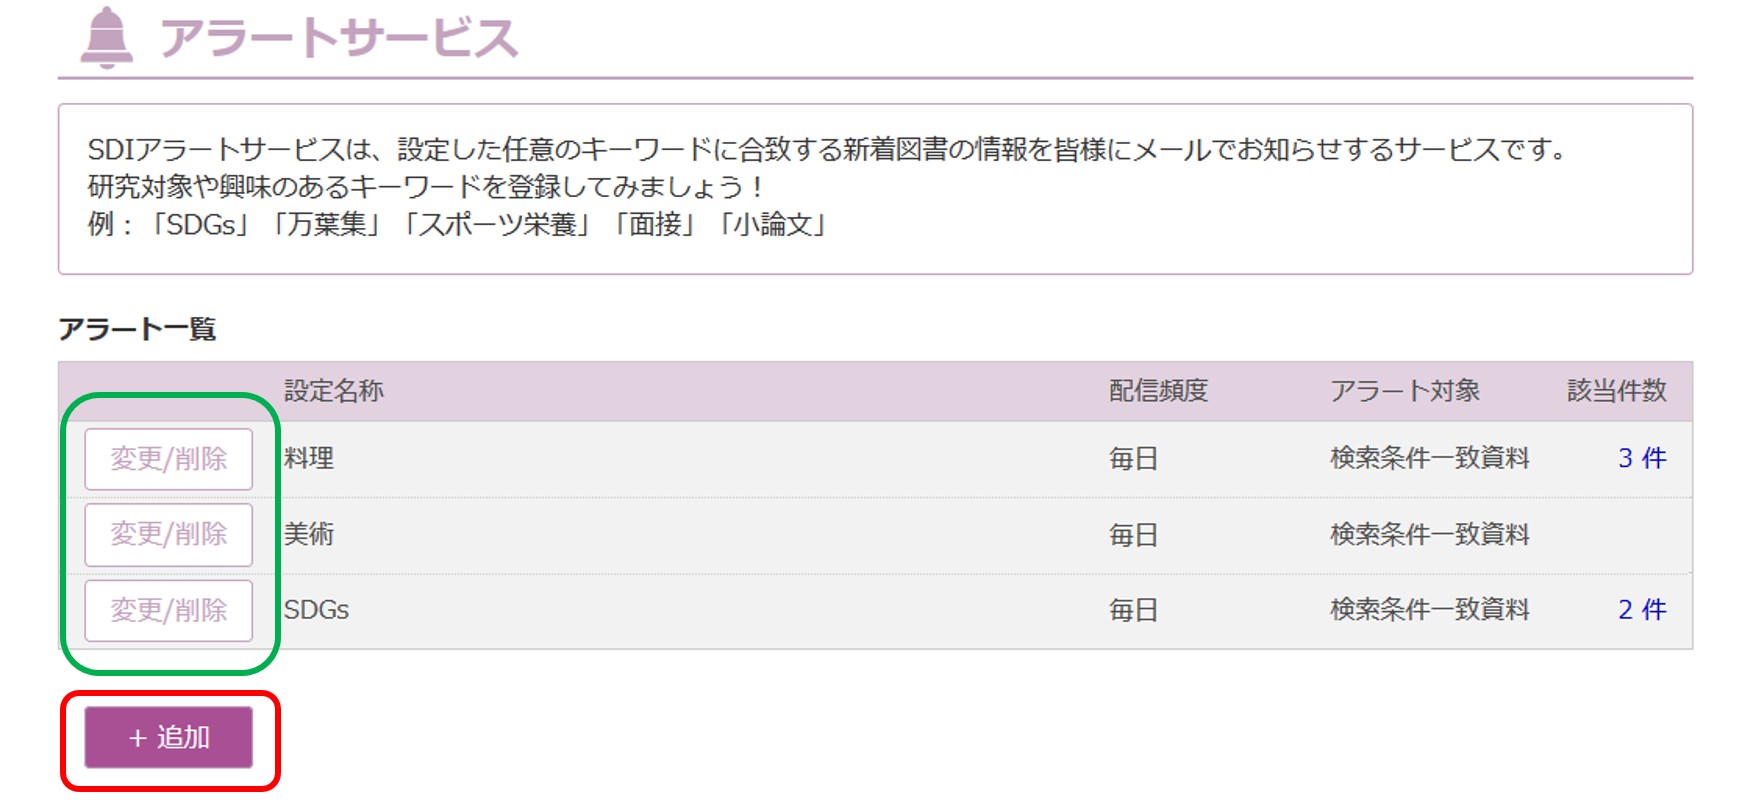Click the SDI alert description text box
Screen dimensions: 1742x803
click(874, 188)
